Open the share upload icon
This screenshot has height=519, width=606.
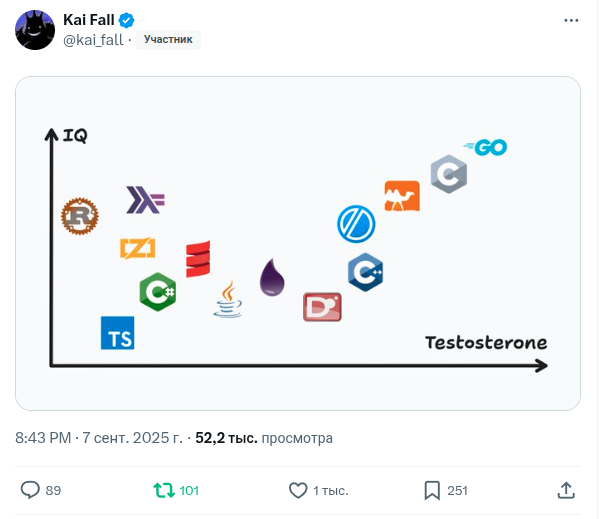(566, 490)
